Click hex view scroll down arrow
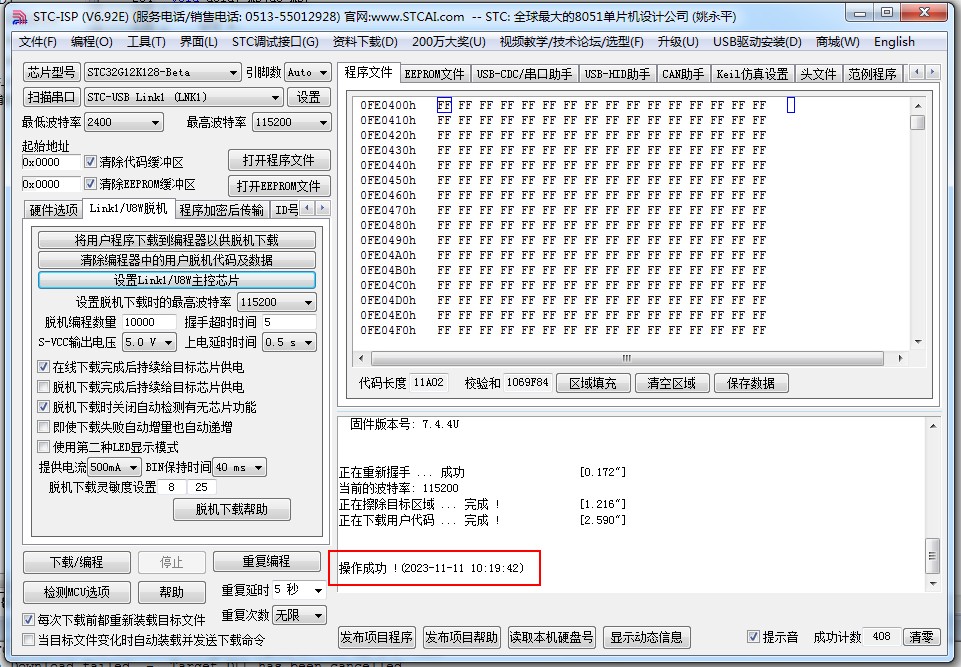The height and width of the screenshot is (667, 961). [x=917, y=341]
